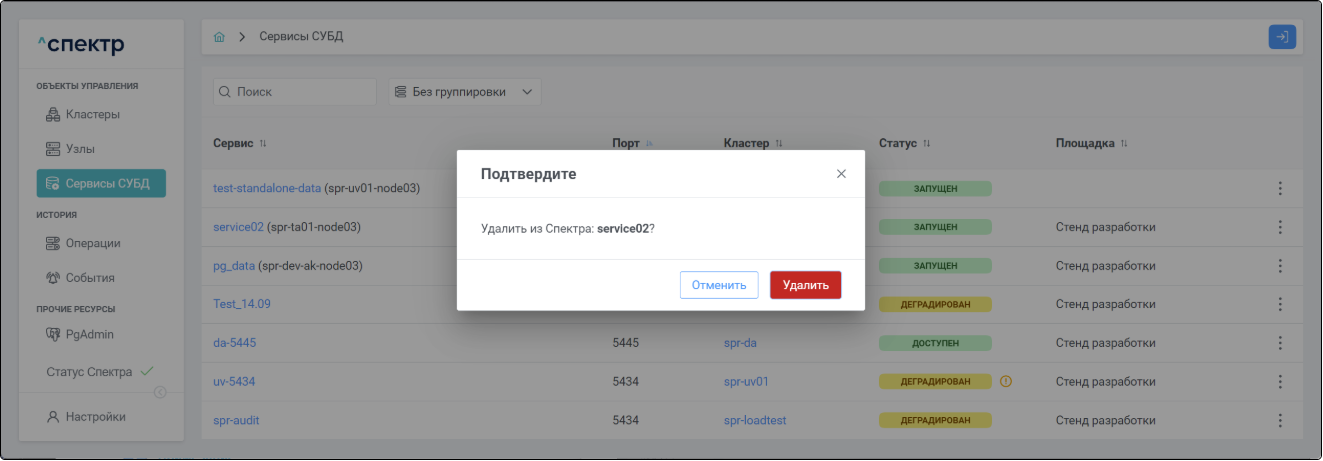Open События in the sidebar
Screen dimensions: 1323x461
coord(90,278)
